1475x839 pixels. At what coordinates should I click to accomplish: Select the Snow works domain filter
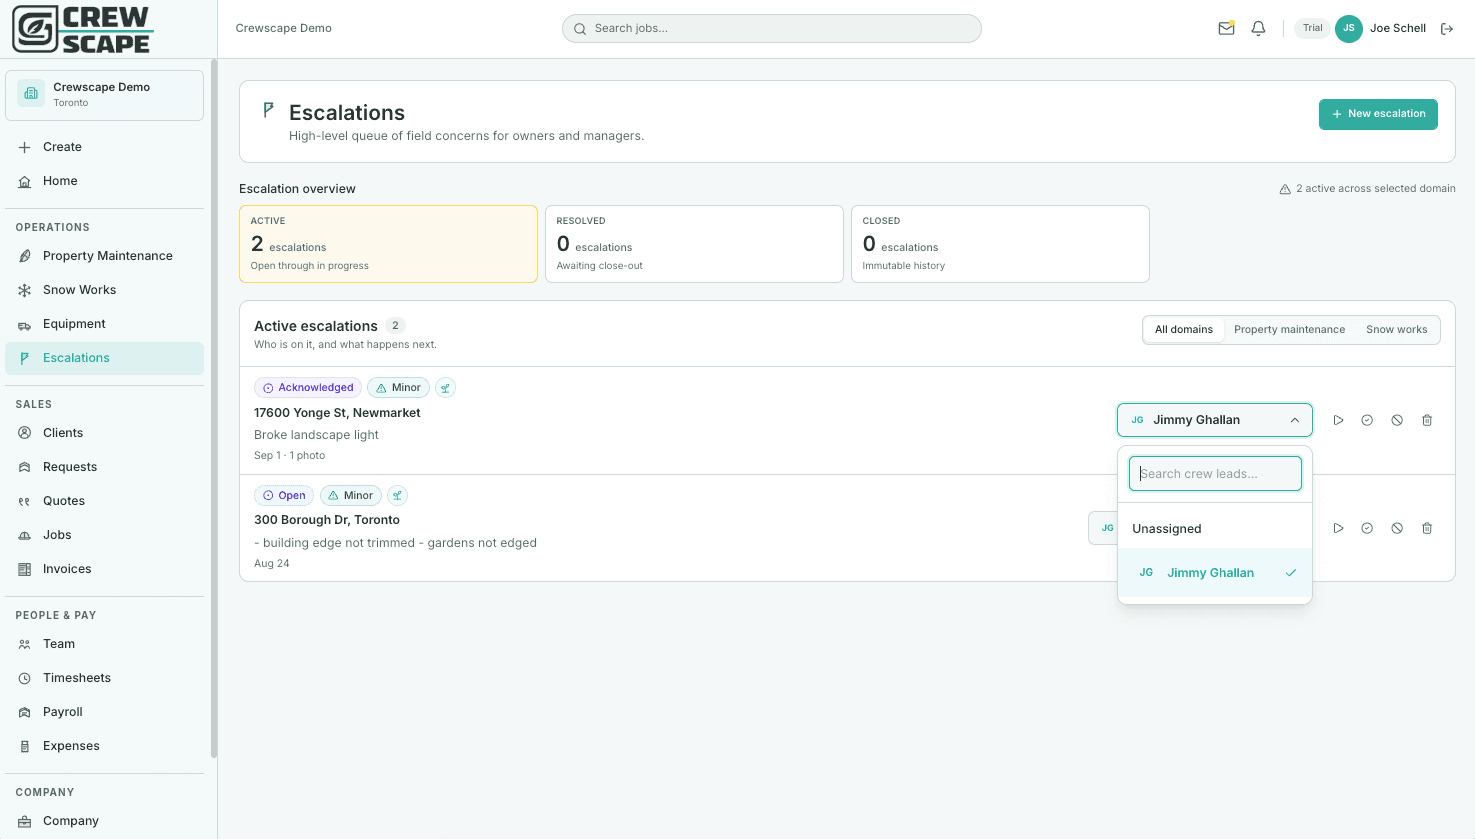(1397, 330)
